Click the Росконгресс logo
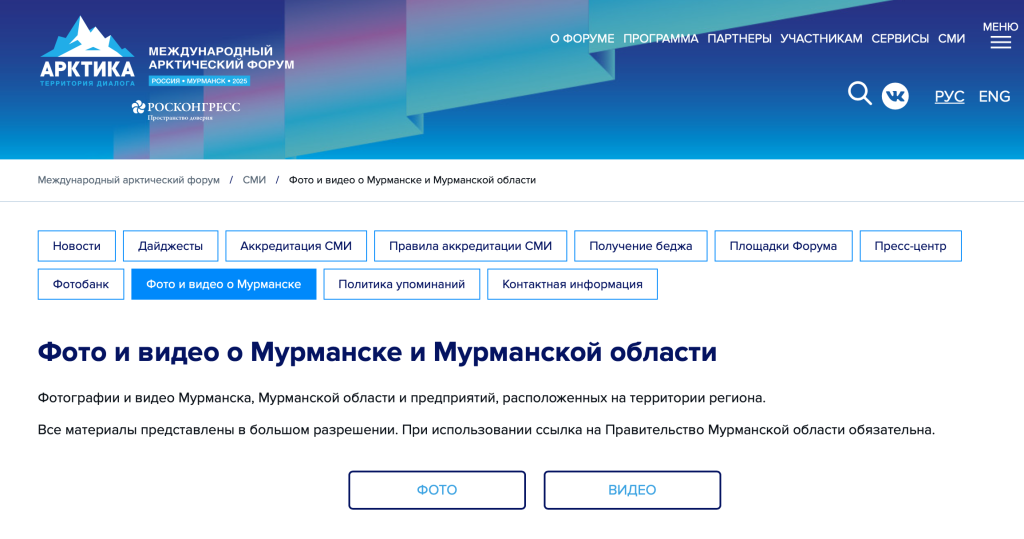This screenshot has height=539, width=1024. tap(186, 110)
